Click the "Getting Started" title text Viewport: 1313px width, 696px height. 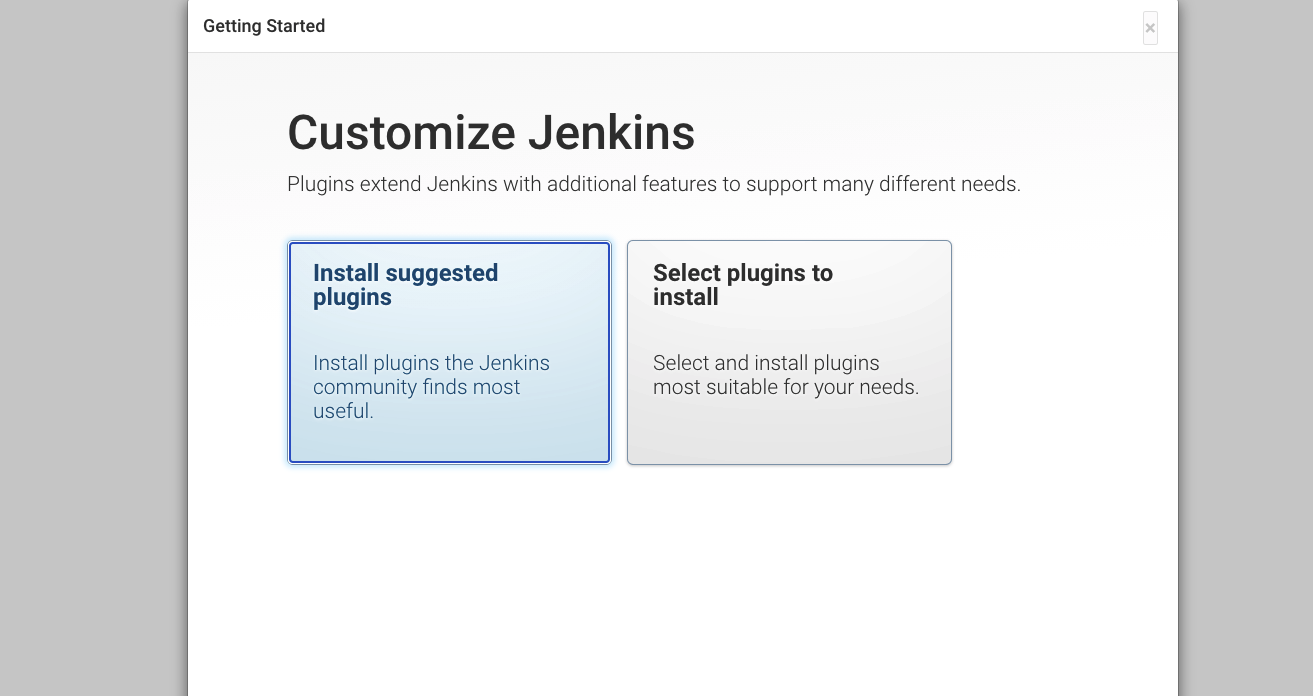pyautogui.click(x=264, y=26)
